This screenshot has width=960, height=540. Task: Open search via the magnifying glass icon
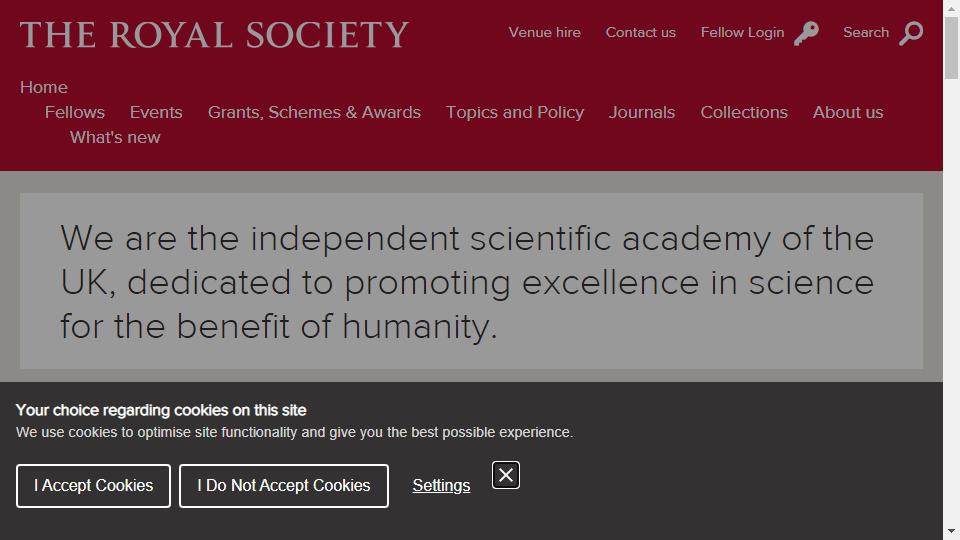[x=911, y=33]
